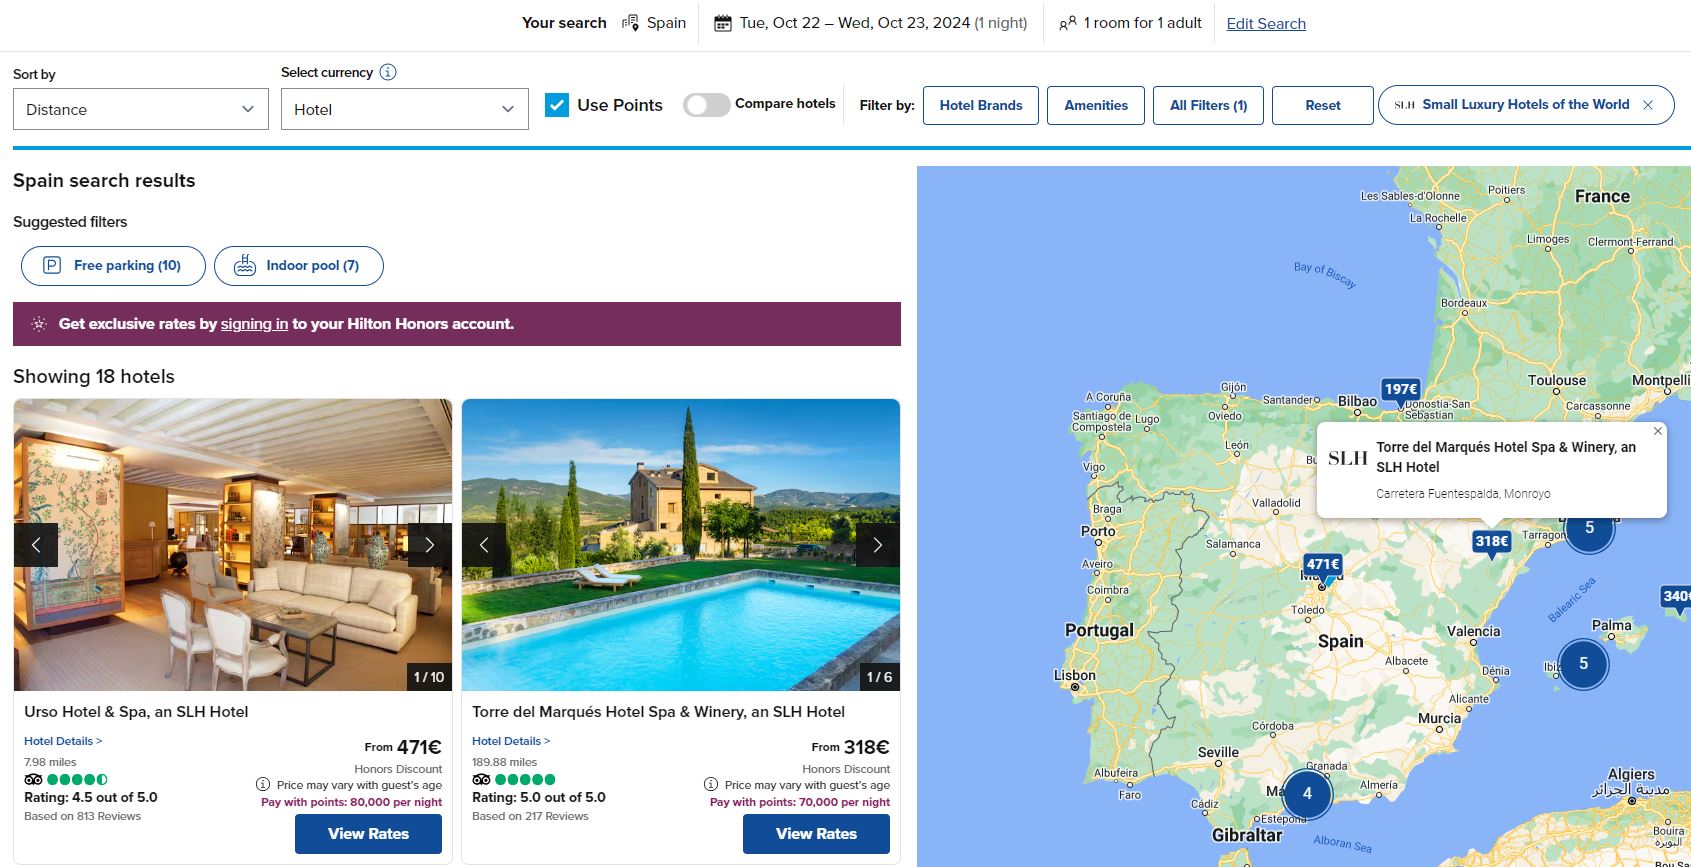Click the Edit Search link
This screenshot has width=1691, height=867.
pyautogui.click(x=1266, y=24)
